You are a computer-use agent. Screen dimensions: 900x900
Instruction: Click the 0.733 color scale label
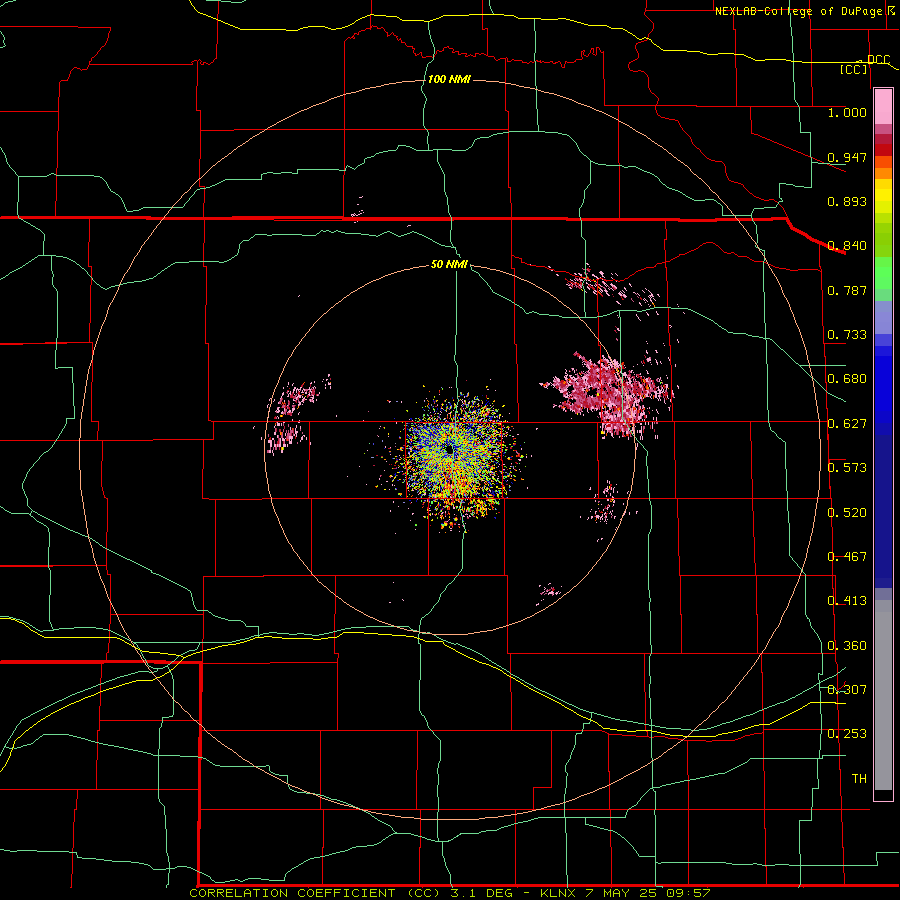(847, 335)
